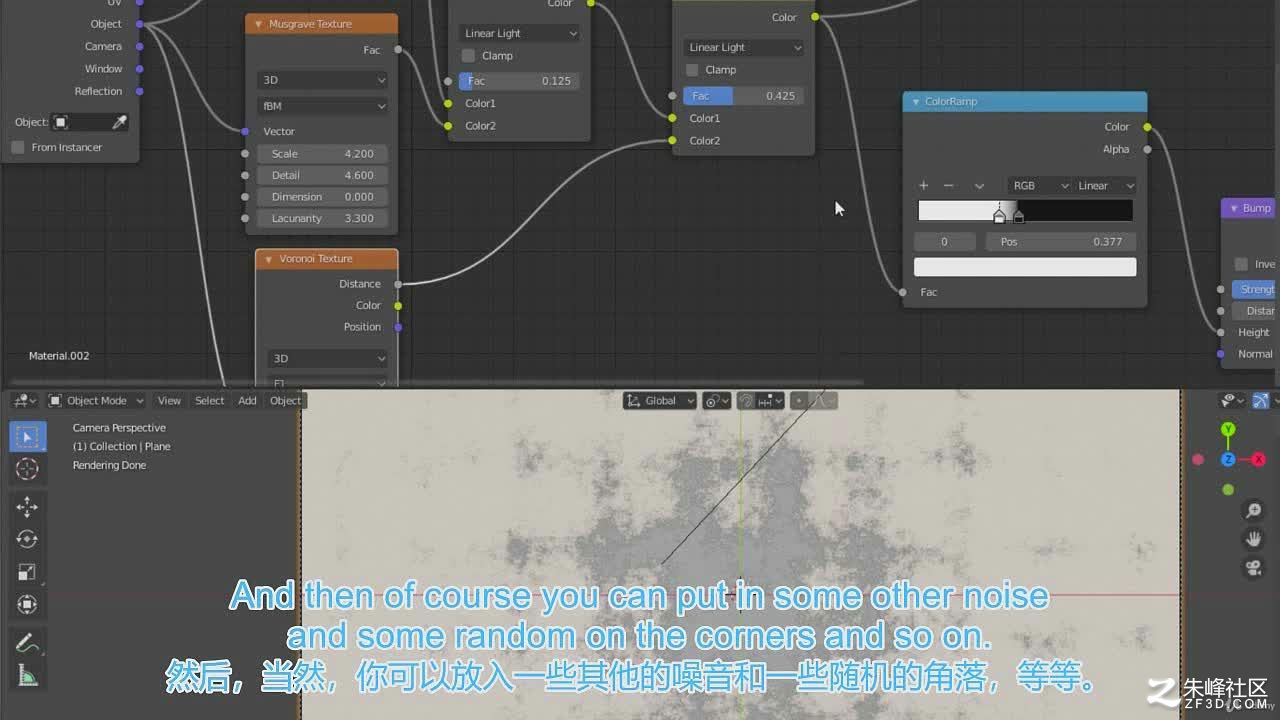Click the Bump Strength field
This screenshot has width=1280, height=720.
coord(1255,289)
